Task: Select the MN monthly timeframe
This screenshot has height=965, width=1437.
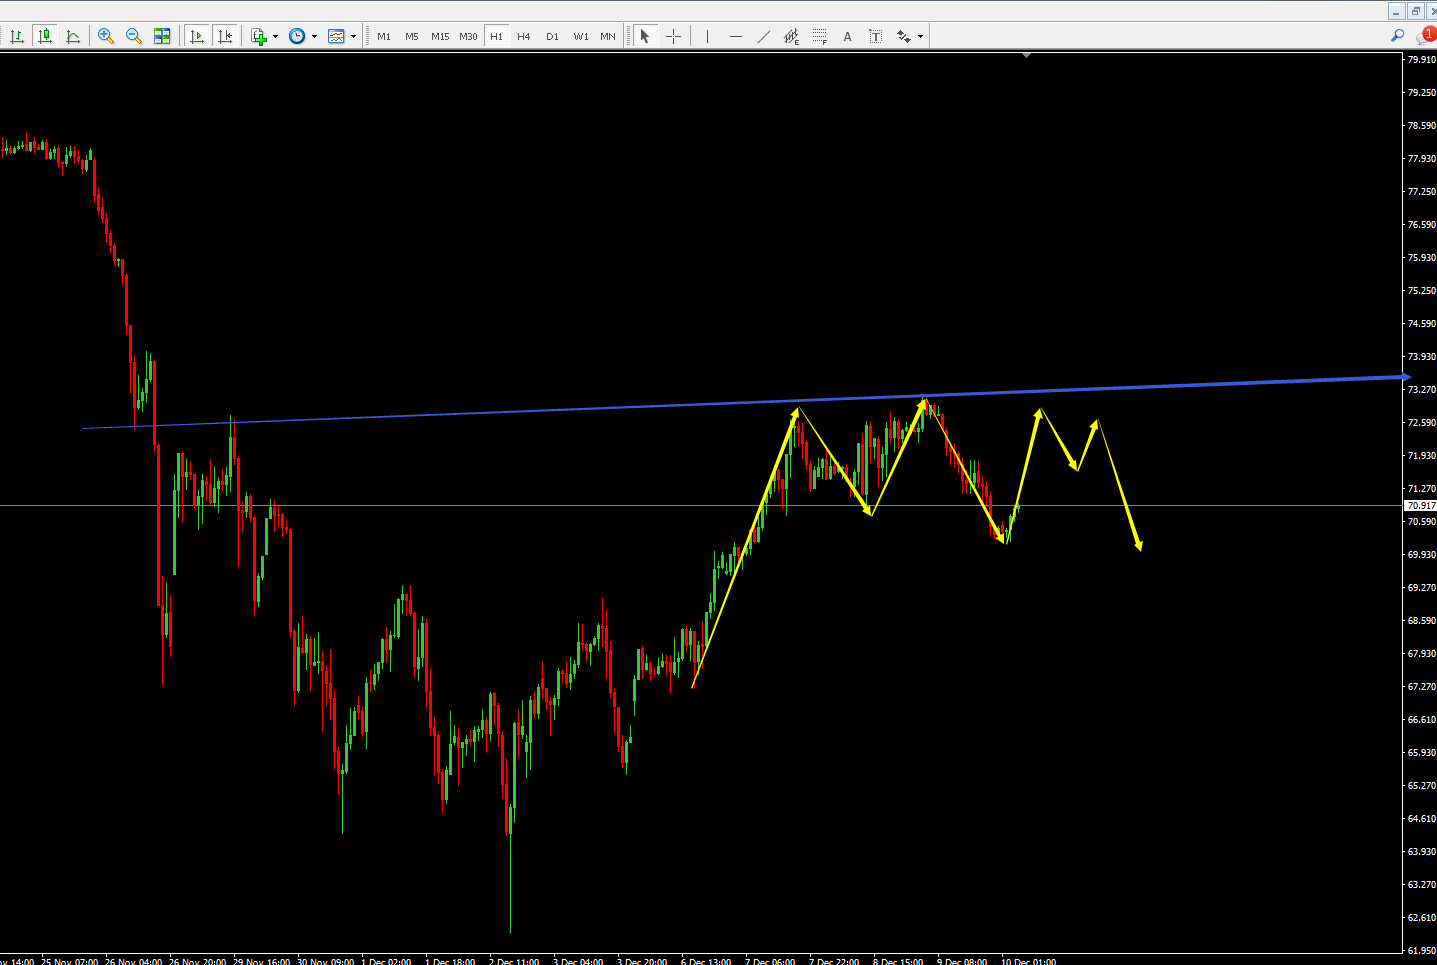Action: tap(608, 36)
